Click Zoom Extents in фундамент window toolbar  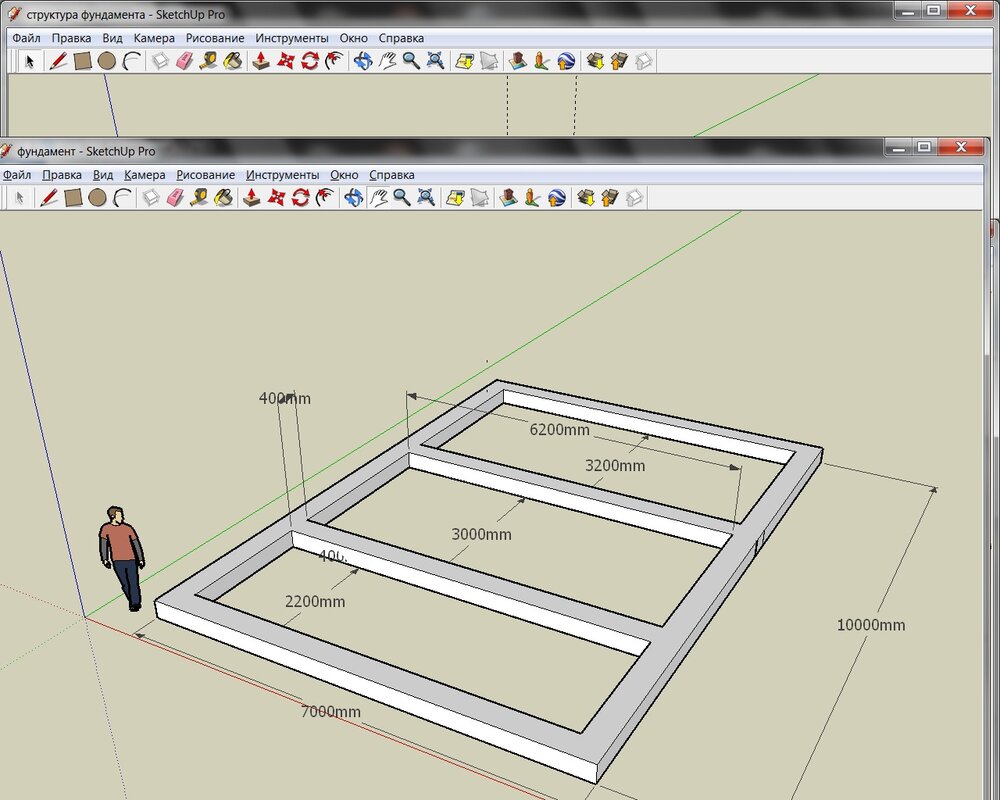click(x=426, y=198)
